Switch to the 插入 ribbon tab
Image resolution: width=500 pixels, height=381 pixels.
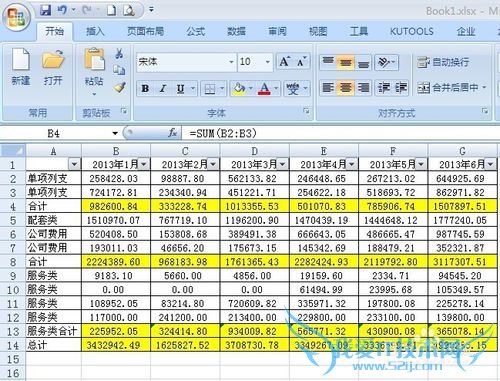click(x=95, y=31)
